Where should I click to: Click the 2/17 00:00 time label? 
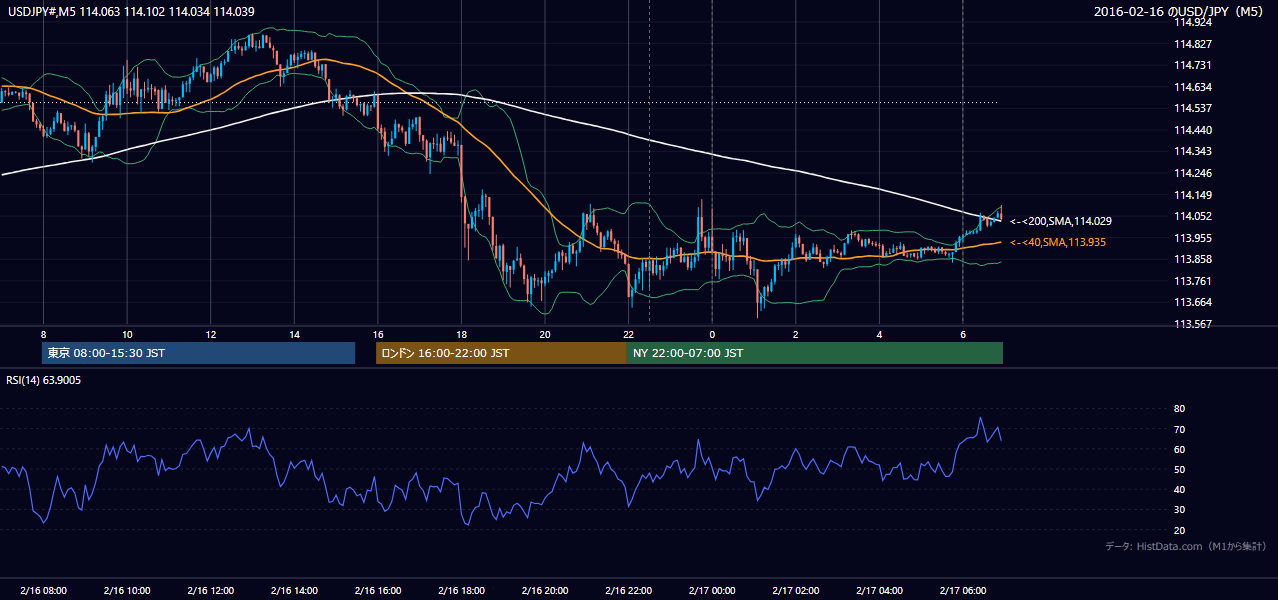(712, 590)
